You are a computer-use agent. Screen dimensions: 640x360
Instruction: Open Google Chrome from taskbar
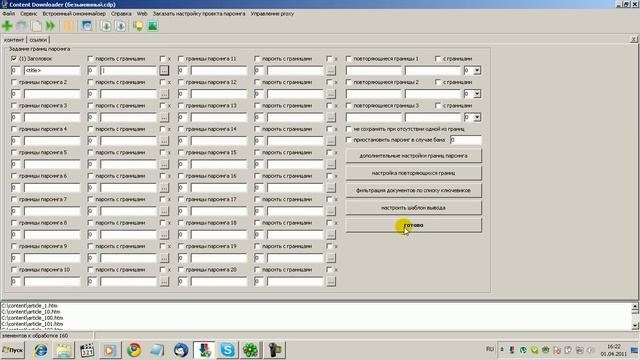133,350
